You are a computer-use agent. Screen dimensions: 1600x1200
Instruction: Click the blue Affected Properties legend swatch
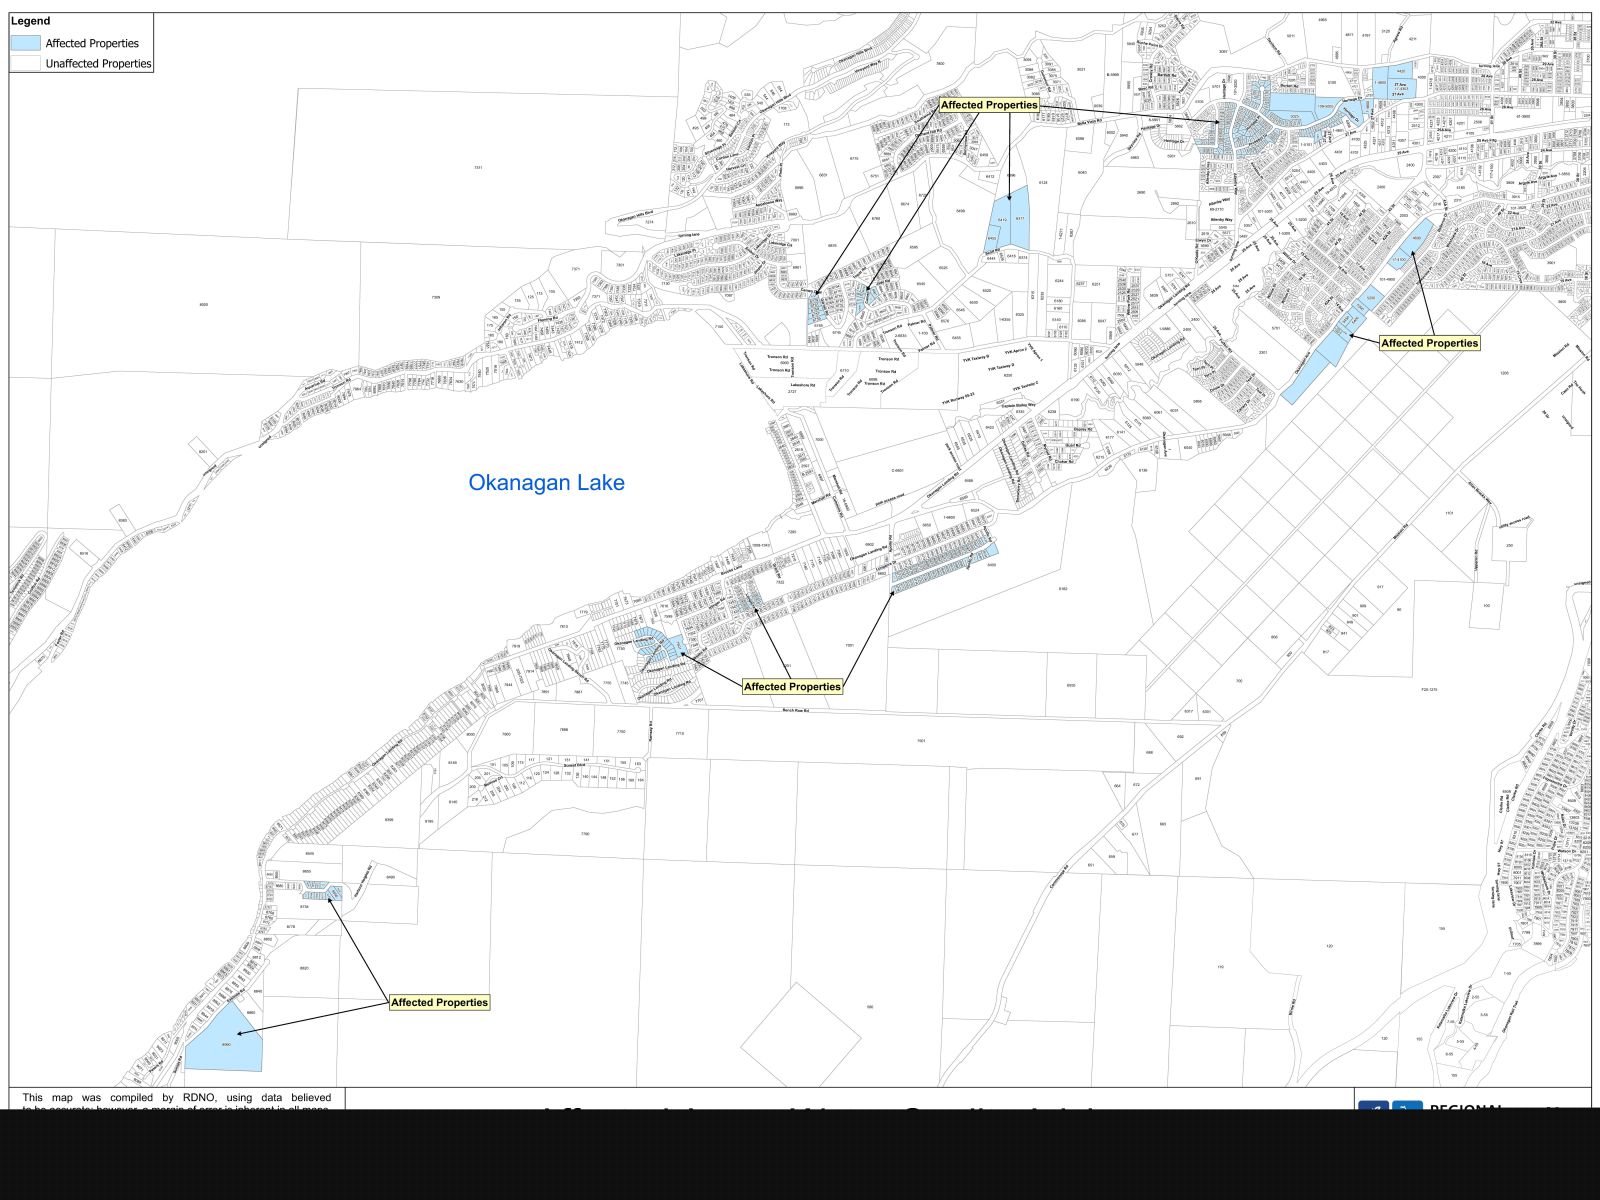[26, 43]
